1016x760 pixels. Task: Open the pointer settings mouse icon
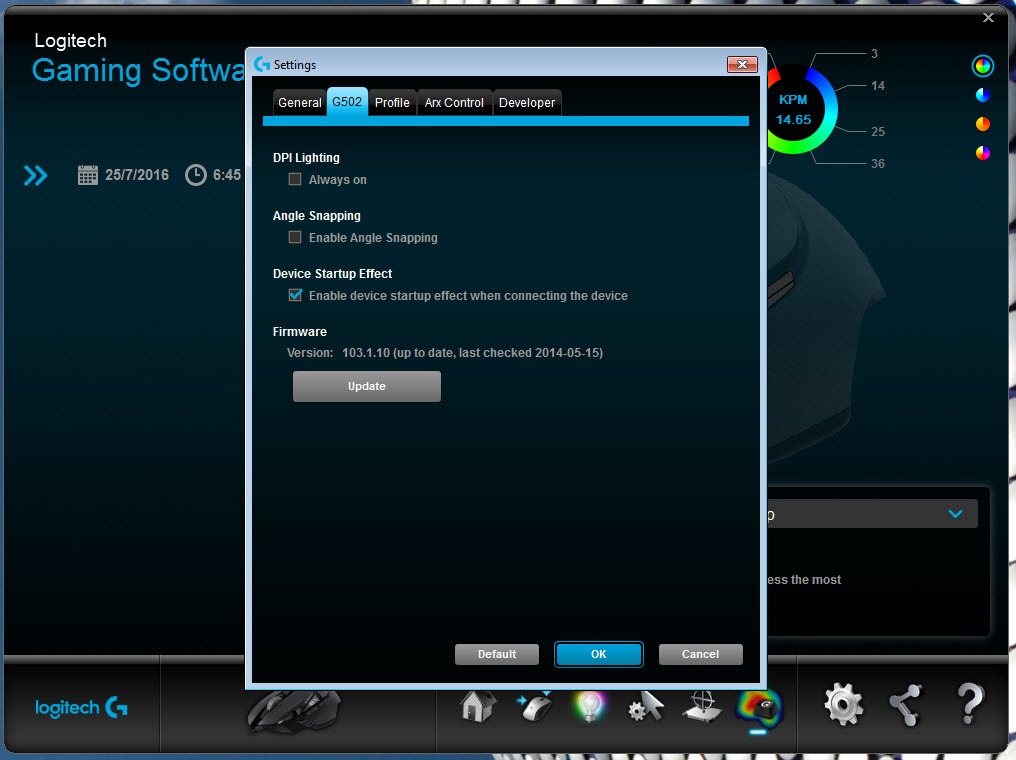coord(535,706)
